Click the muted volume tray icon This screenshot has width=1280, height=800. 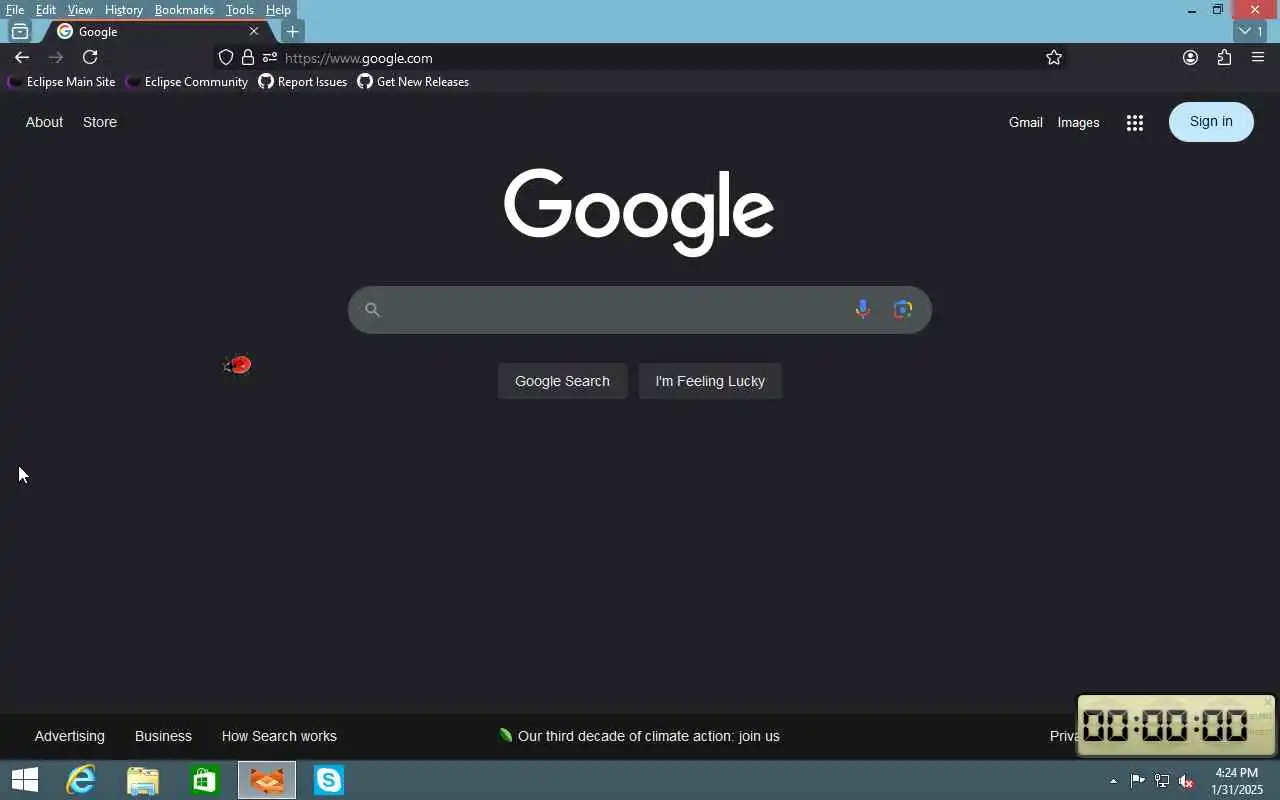coord(1187,781)
